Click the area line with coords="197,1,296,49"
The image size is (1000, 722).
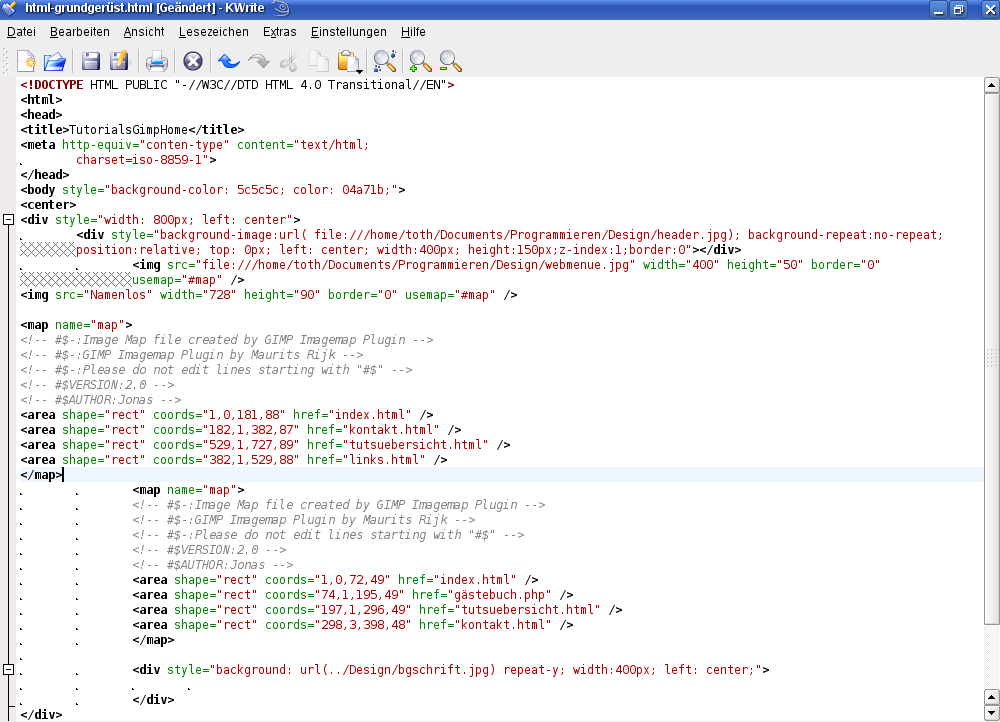378,610
